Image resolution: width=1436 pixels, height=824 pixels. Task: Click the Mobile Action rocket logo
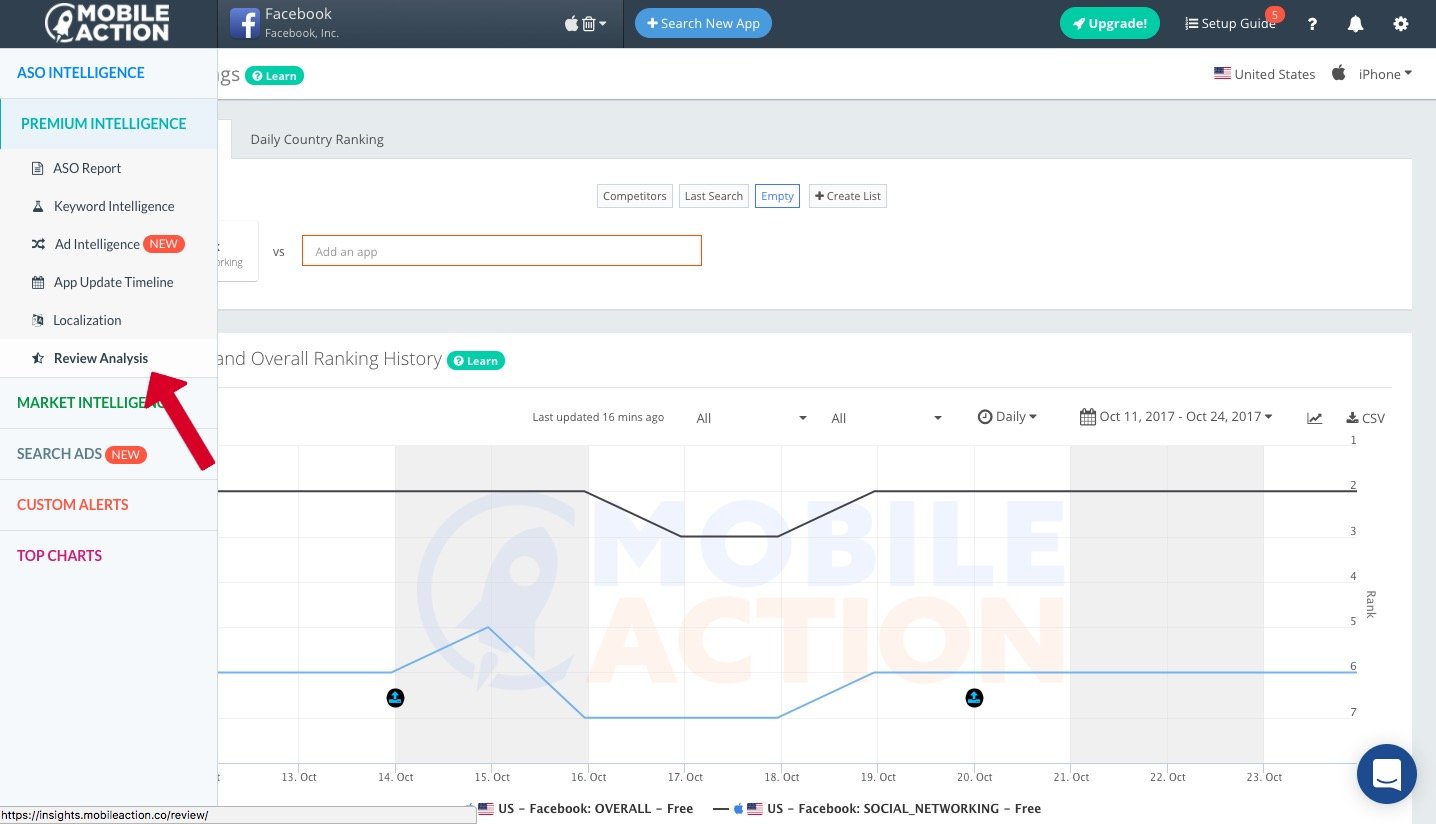click(x=107, y=23)
